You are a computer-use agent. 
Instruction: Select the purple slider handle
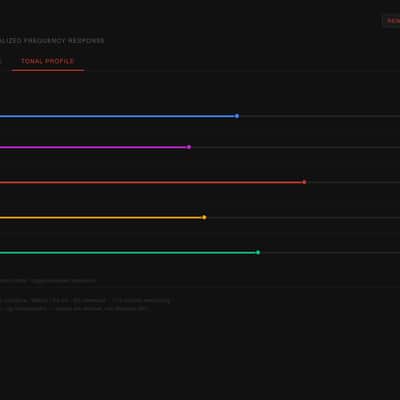(189, 147)
